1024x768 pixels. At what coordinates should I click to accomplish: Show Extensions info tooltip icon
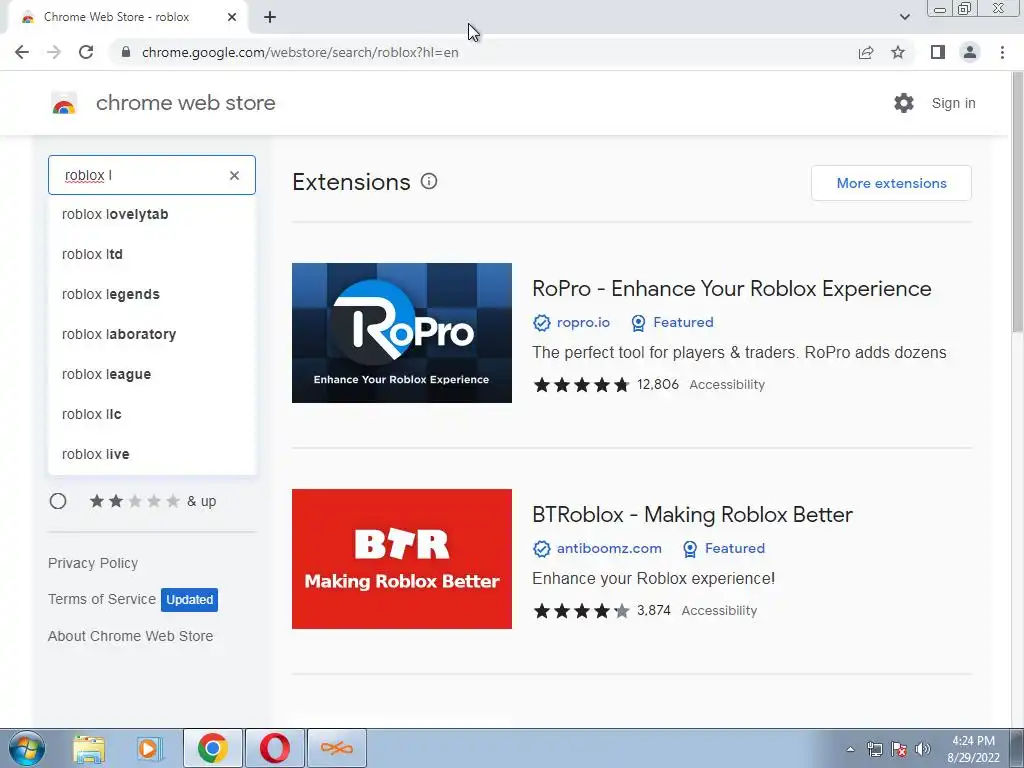[x=428, y=182]
